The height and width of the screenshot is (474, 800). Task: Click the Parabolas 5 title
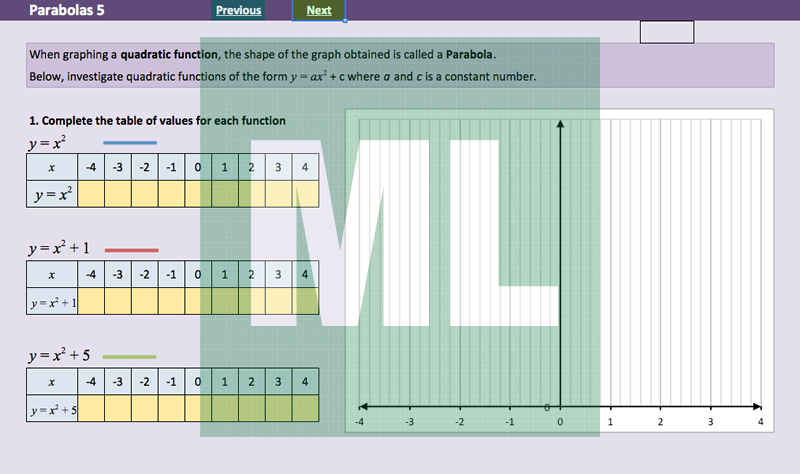point(66,11)
